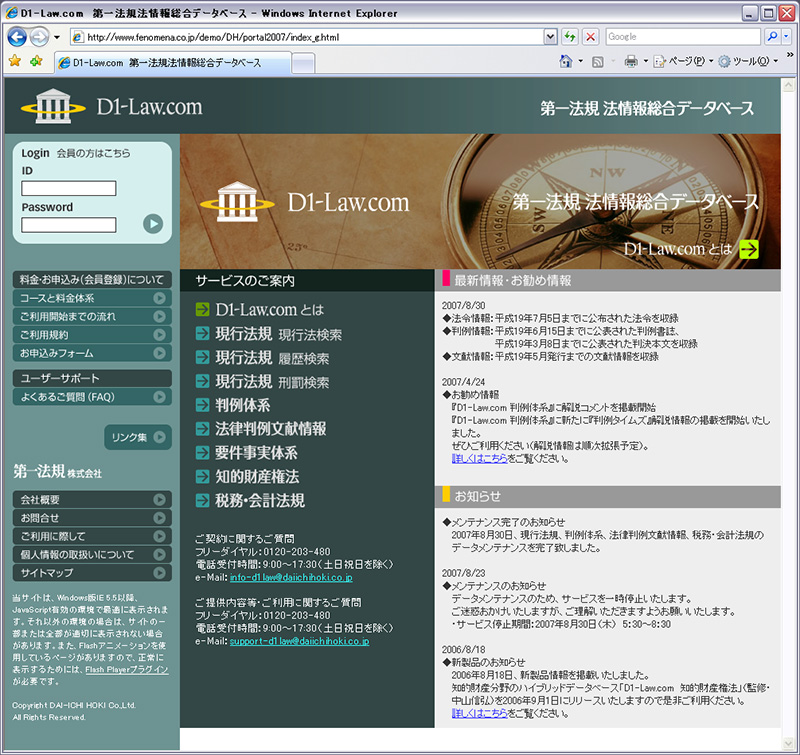Image resolution: width=800 pixels, height=755 pixels.
Task: Click the ID input field
Action: tap(69, 188)
